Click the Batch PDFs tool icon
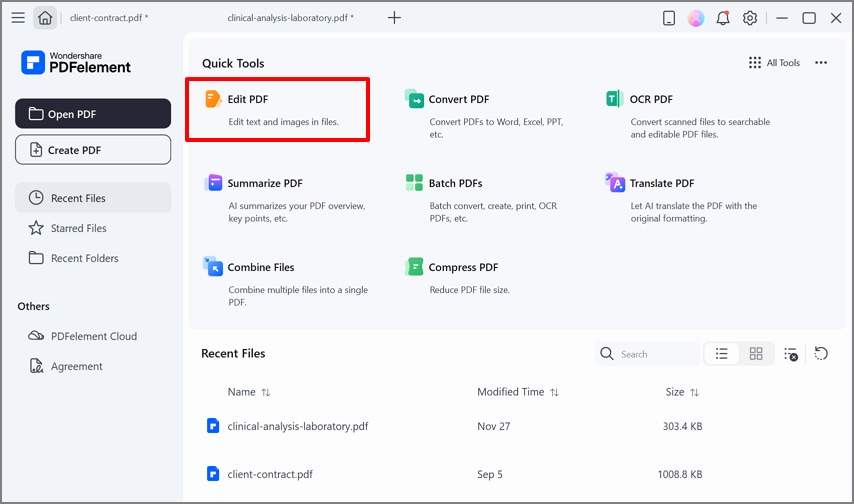The width and height of the screenshot is (854, 504). [x=414, y=183]
